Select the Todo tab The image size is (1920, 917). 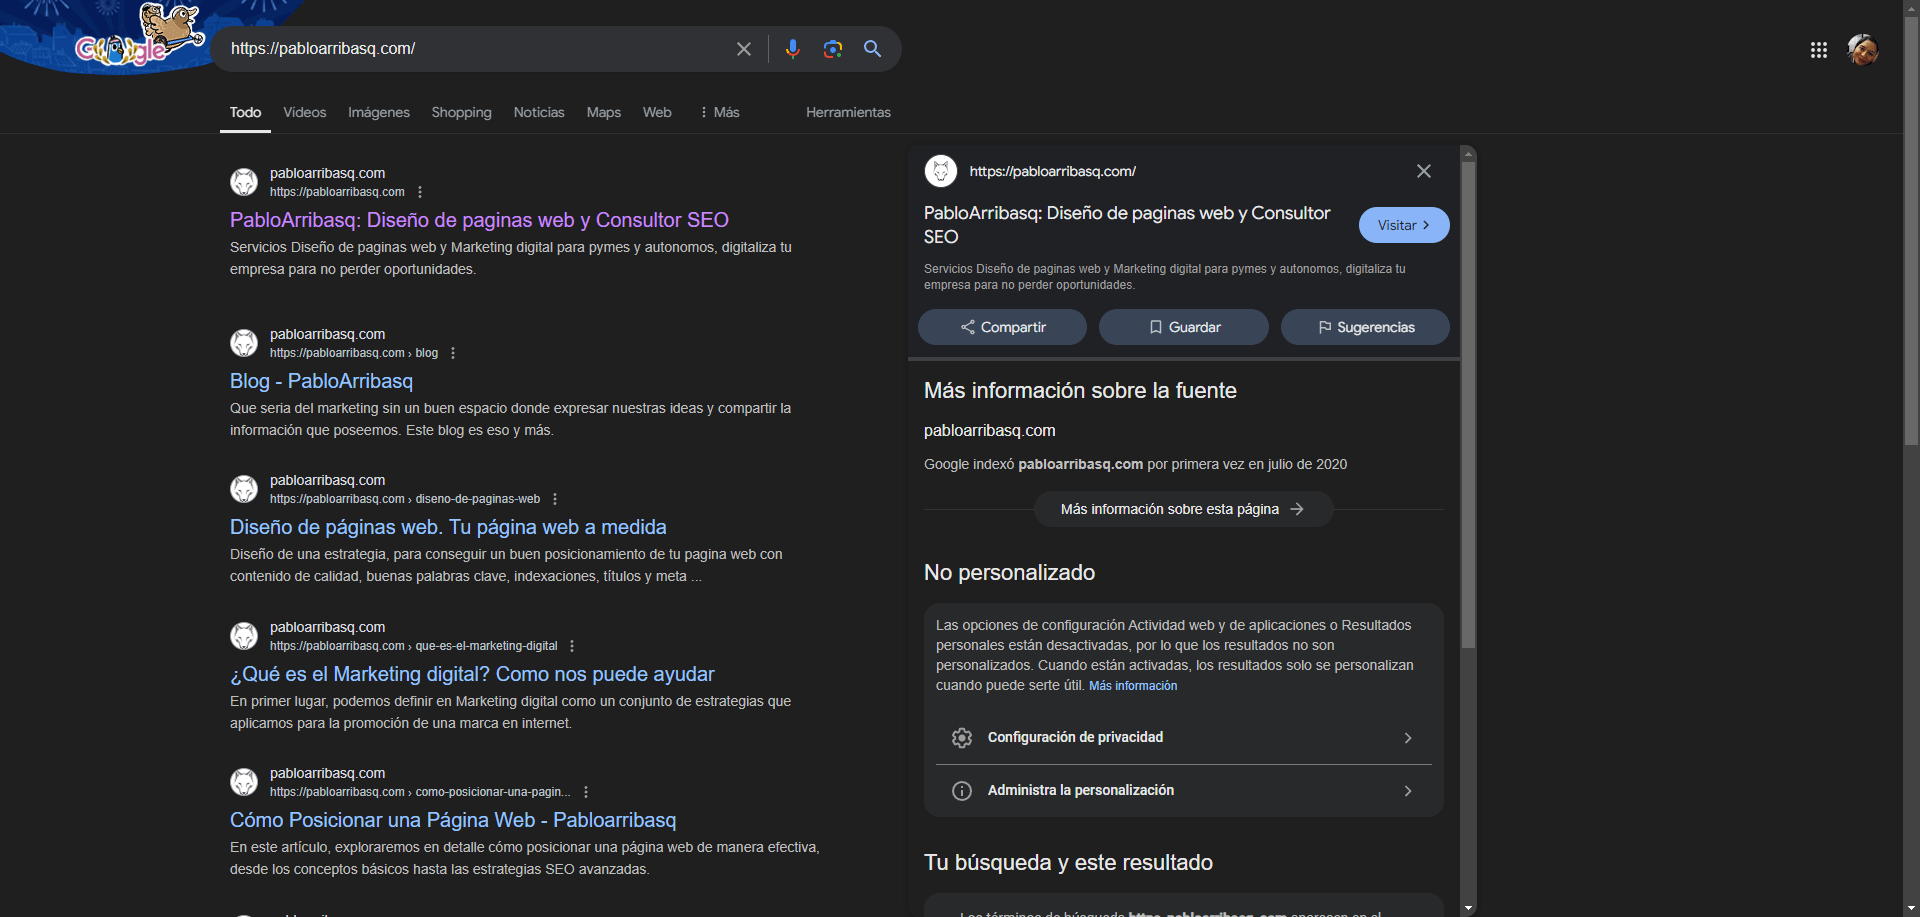click(x=245, y=112)
